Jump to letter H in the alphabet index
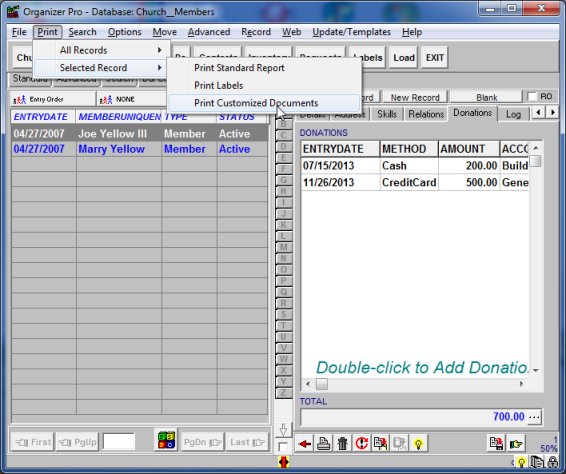Image resolution: width=566 pixels, height=474 pixels. point(283,191)
